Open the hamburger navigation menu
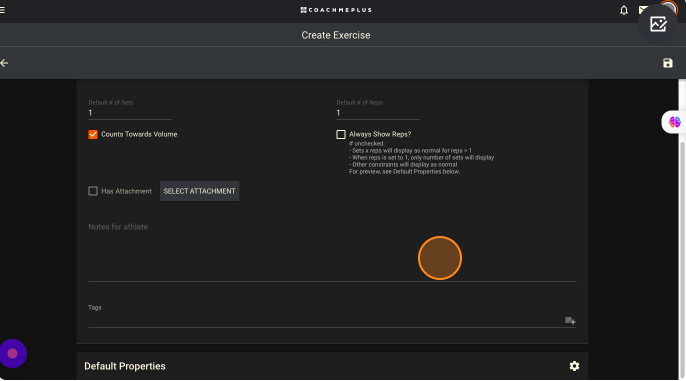Image resolution: width=686 pixels, height=381 pixels. pyautogui.click(x=2, y=10)
